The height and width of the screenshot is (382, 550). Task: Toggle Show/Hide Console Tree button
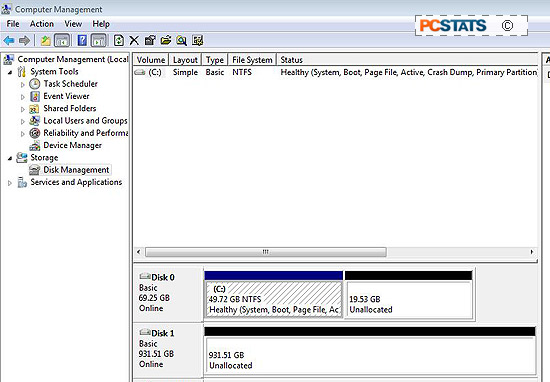(x=62, y=41)
